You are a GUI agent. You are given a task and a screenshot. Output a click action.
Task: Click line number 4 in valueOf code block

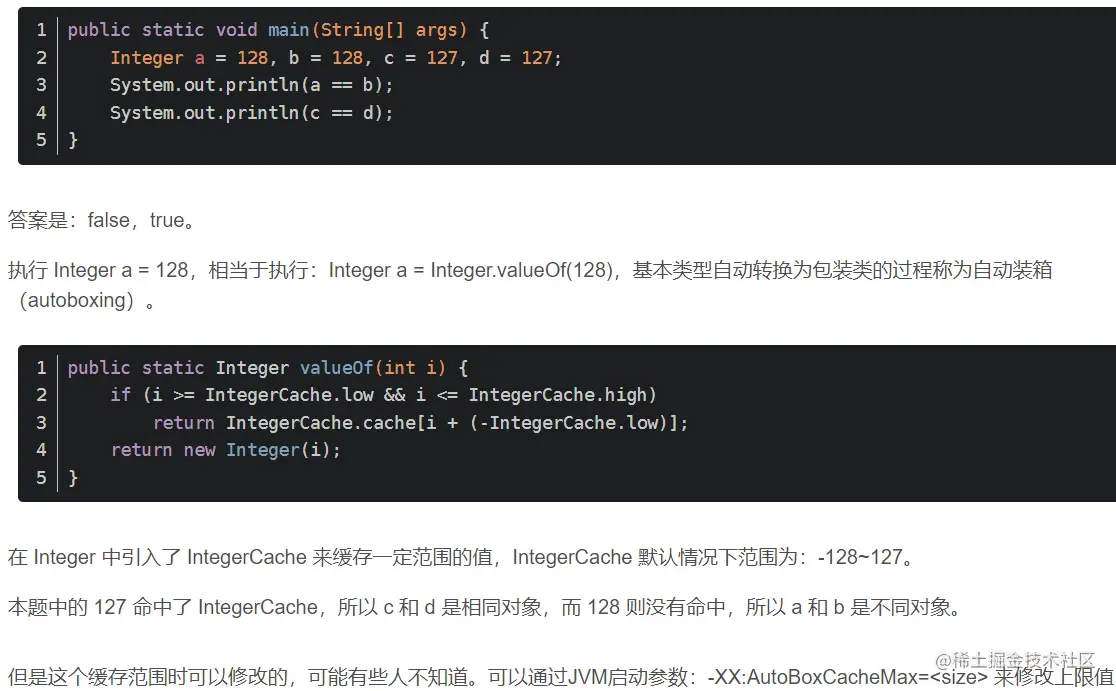[41, 450]
